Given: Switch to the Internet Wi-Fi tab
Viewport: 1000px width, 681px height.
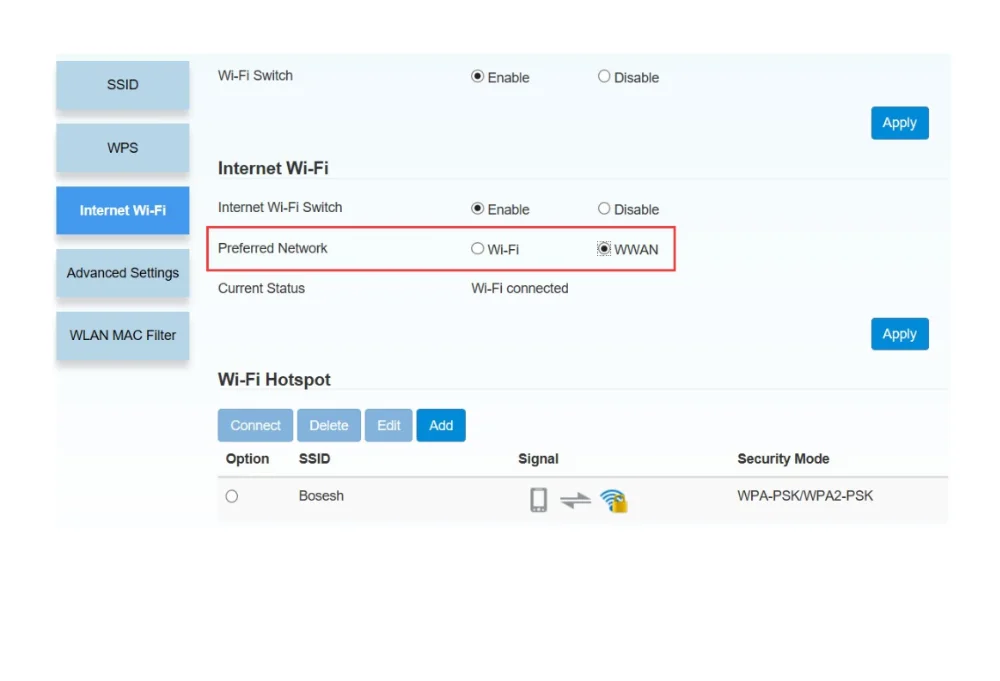Looking at the screenshot, I should click(x=122, y=210).
